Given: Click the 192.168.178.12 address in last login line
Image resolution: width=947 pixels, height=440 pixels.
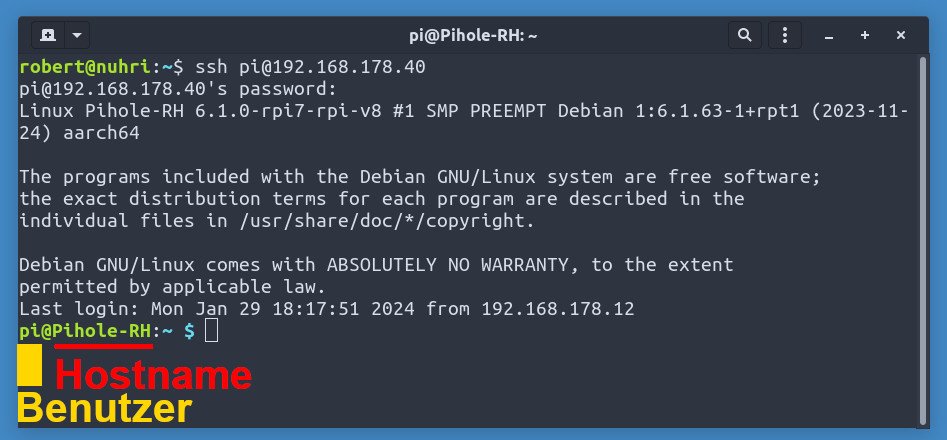Looking at the screenshot, I should [557, 309].
